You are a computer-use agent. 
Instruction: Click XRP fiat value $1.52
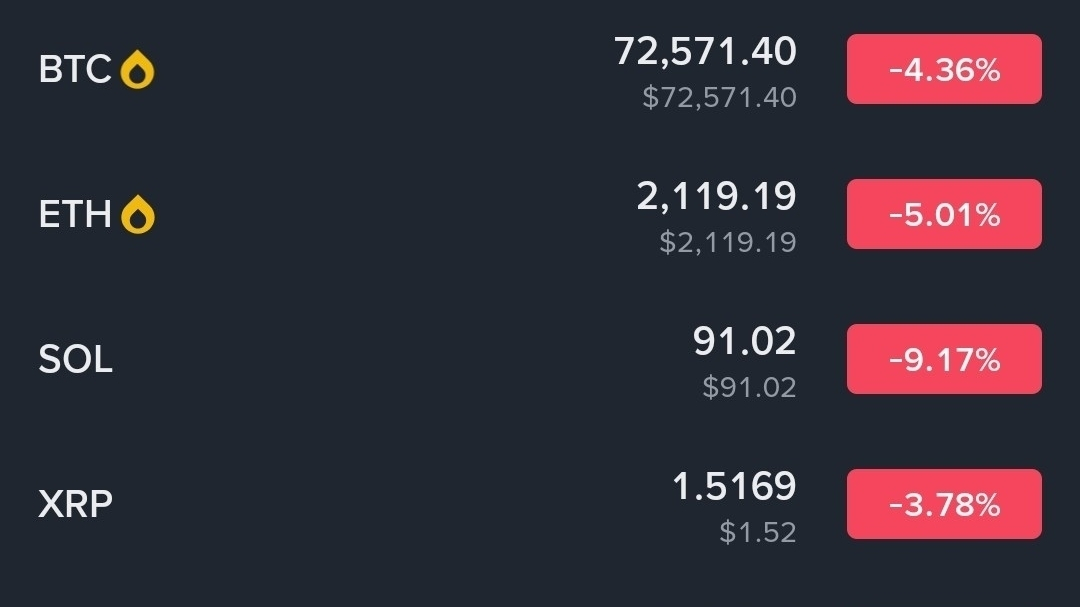point(758,532)
